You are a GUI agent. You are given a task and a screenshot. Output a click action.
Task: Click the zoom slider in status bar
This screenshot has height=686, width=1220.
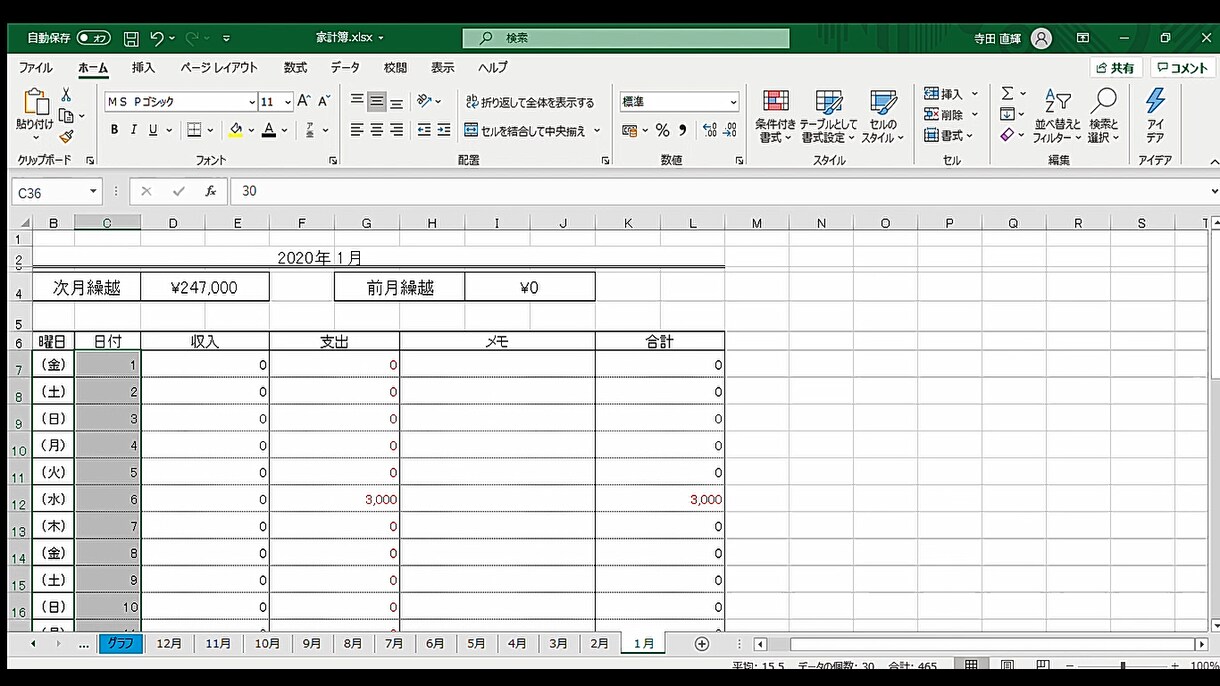tap(1123, 666)
